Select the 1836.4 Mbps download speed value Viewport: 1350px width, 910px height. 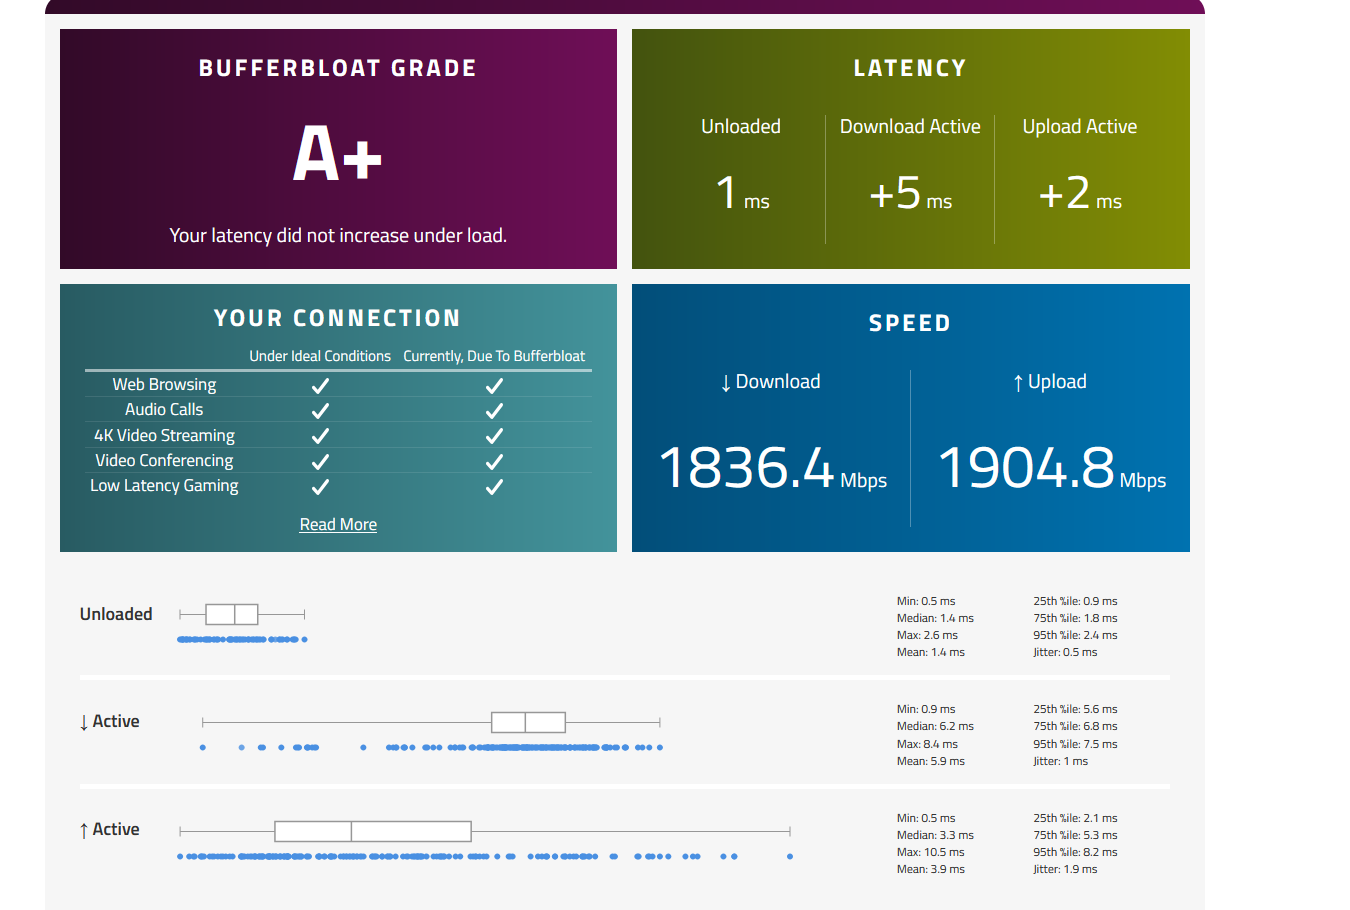tap(746, 468)
